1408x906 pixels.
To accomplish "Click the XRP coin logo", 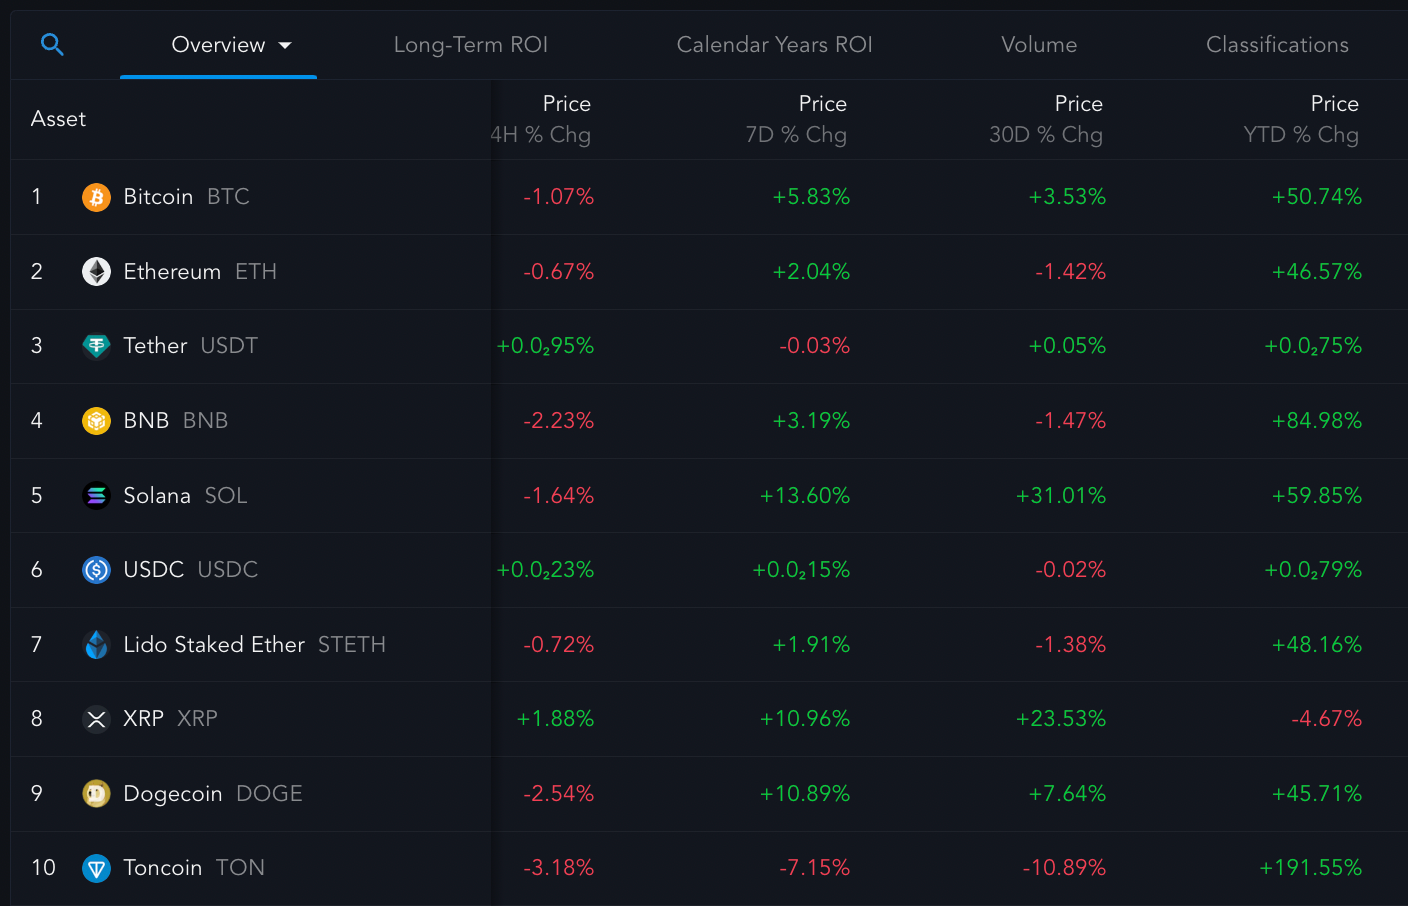I will [x=96, y=719].
